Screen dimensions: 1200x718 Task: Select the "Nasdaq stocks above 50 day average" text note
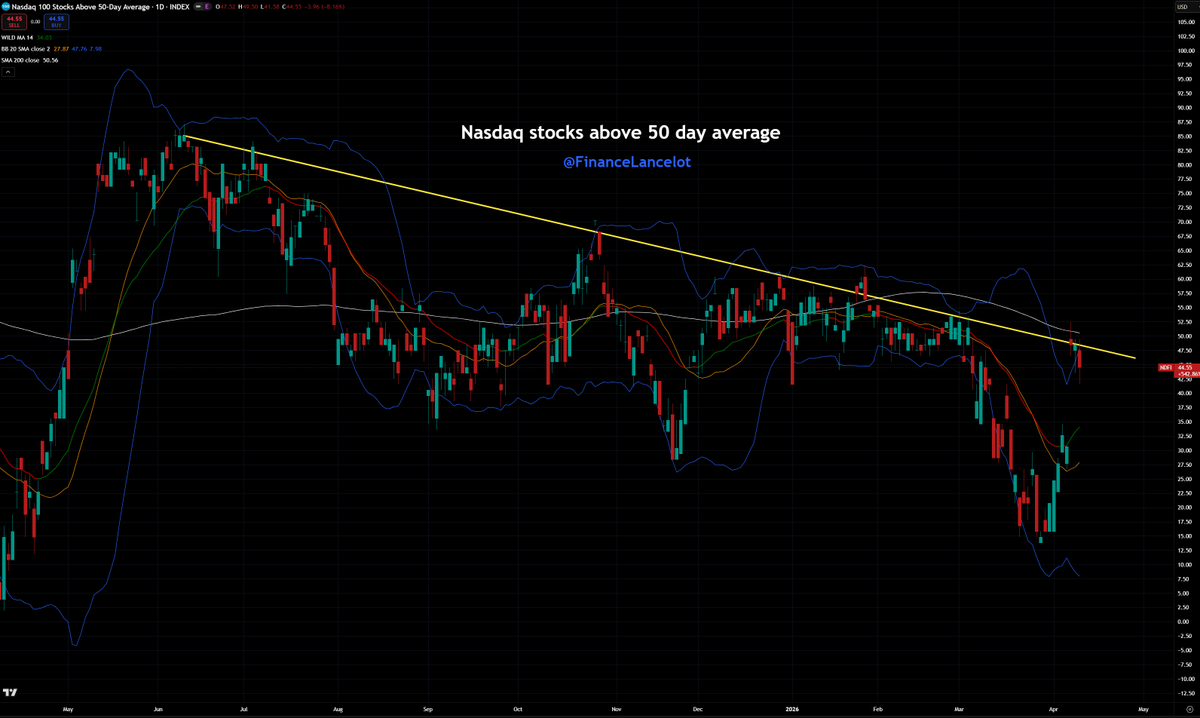point(620,132)
